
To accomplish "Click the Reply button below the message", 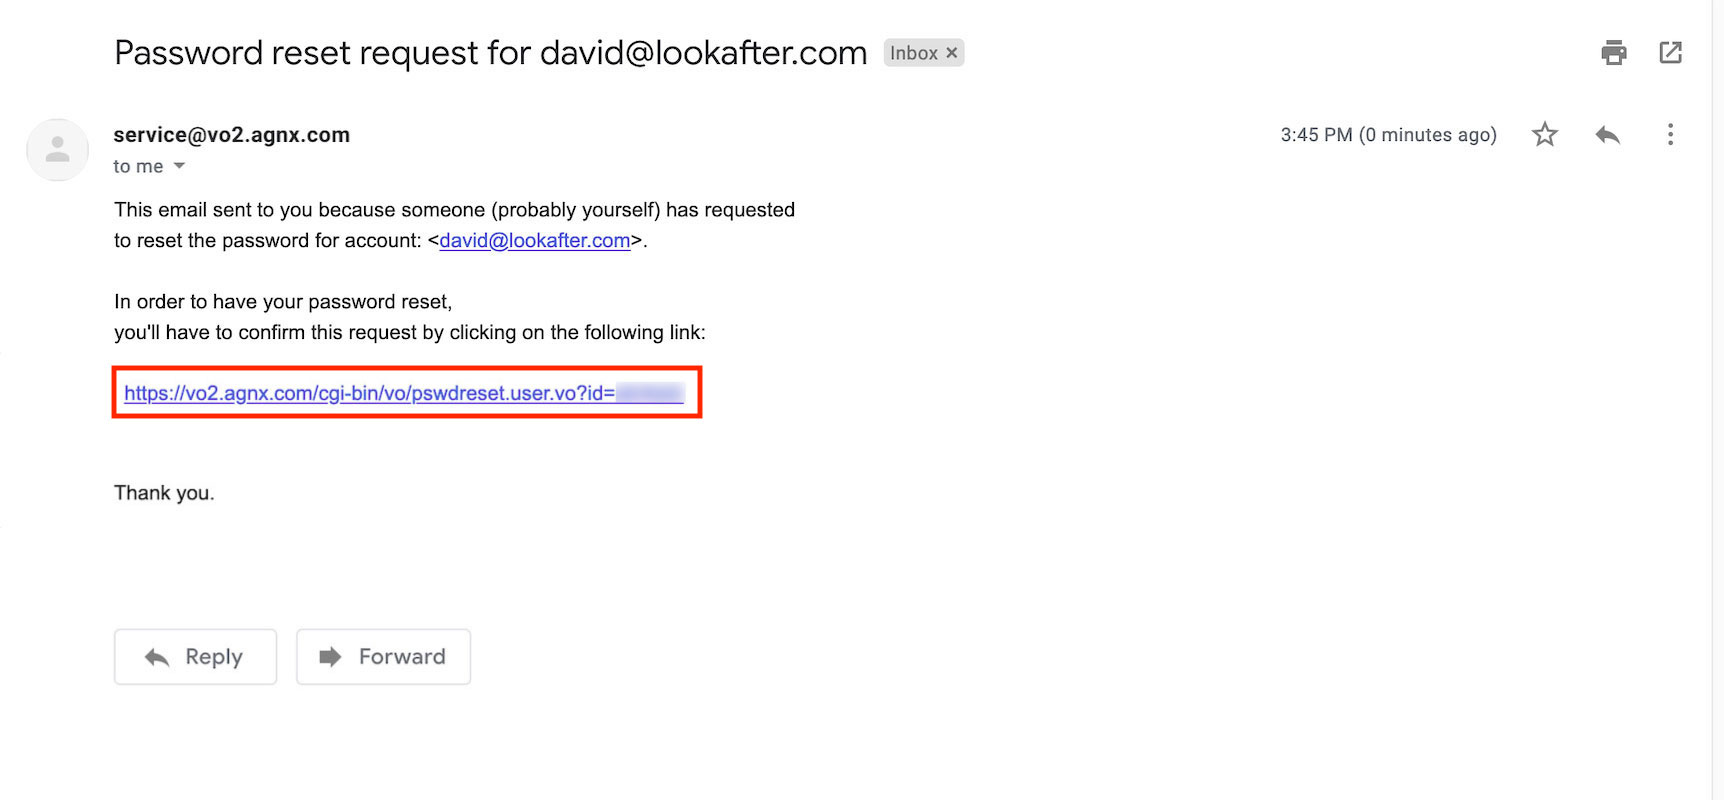I will 195,657.
